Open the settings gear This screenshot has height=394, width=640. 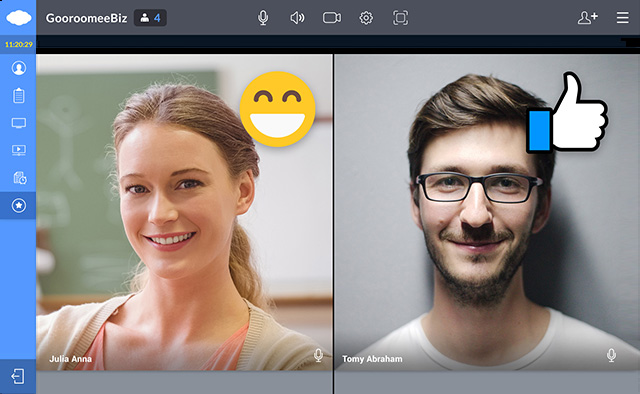coord(366,18)
